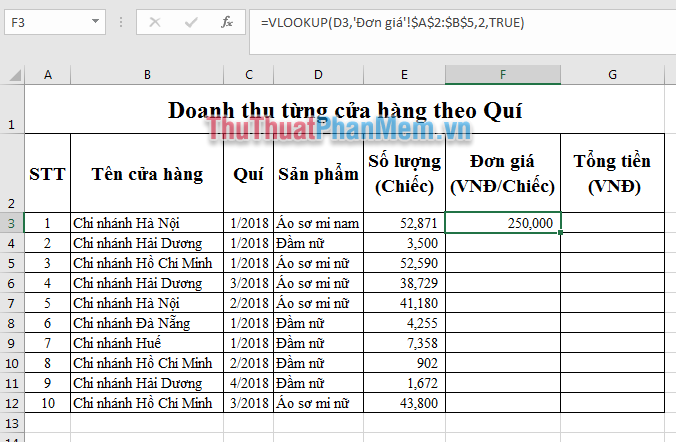This screenshot has width=676, height=442.
Task: Select column B header
Action: click(x=147, y=75)
